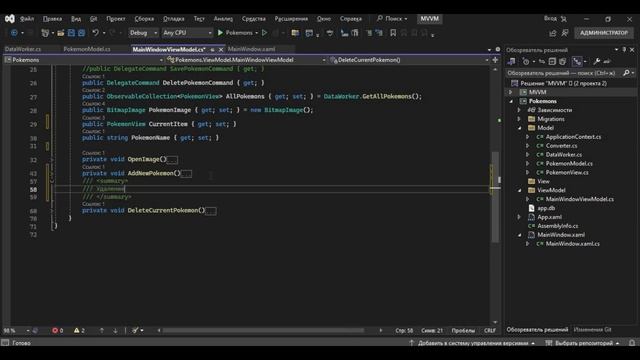Click the new project toolbar icon
The image size is (640, 360).
pyautogui.click(x=45, y=33)
